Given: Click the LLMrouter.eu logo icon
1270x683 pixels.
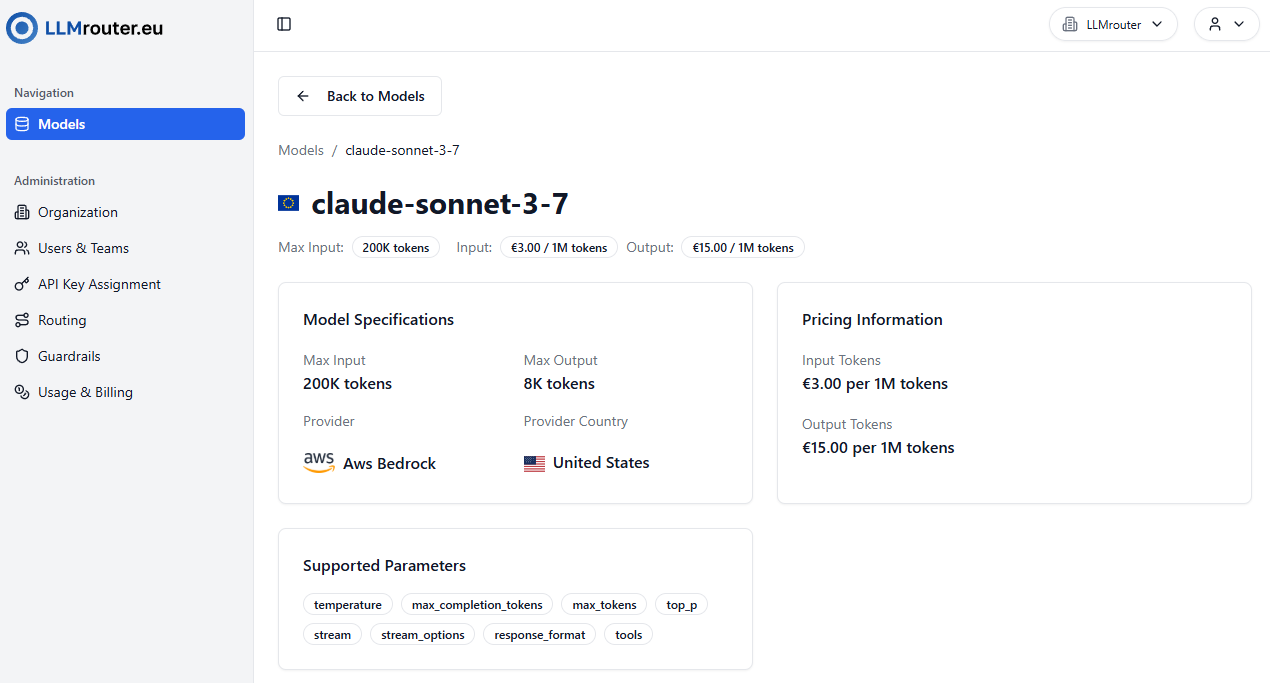Looking at the screenshot, I should point(22,28).
